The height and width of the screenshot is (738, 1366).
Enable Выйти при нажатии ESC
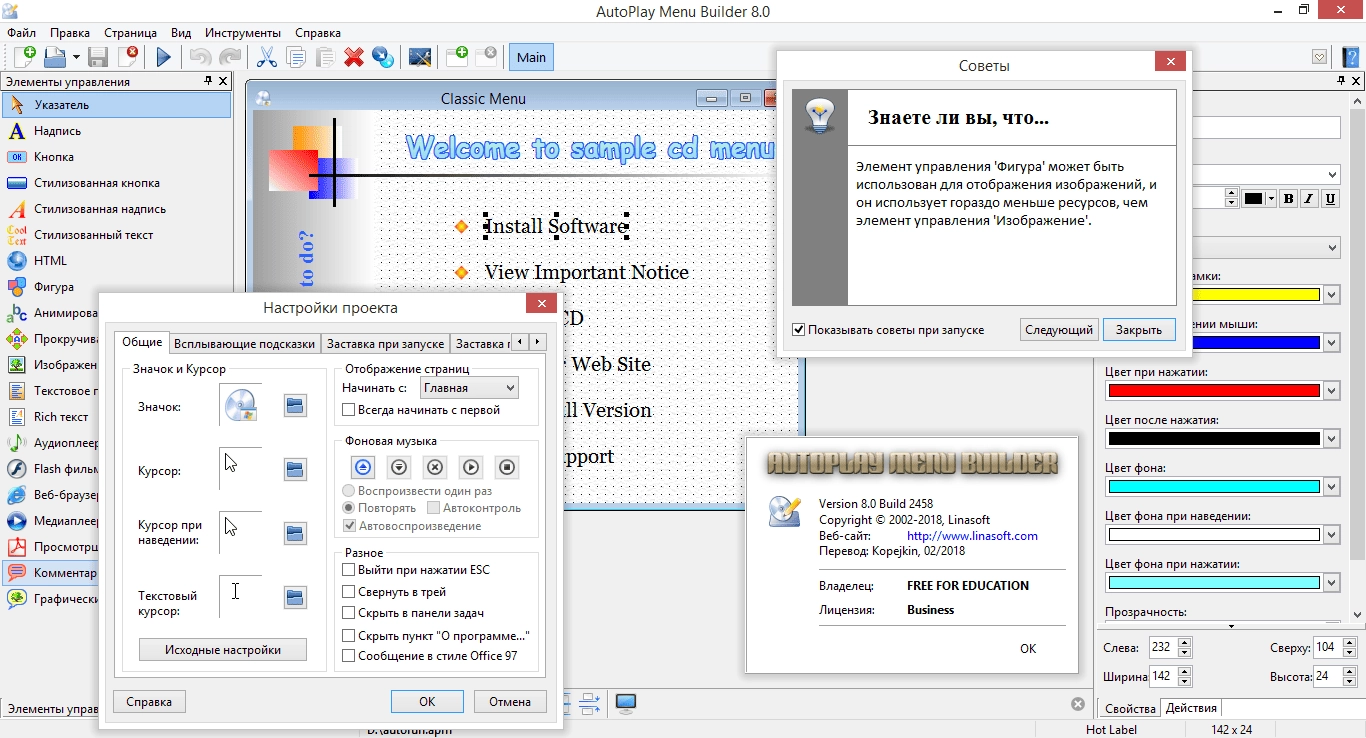pyautogui.click(x=349, y=569)
